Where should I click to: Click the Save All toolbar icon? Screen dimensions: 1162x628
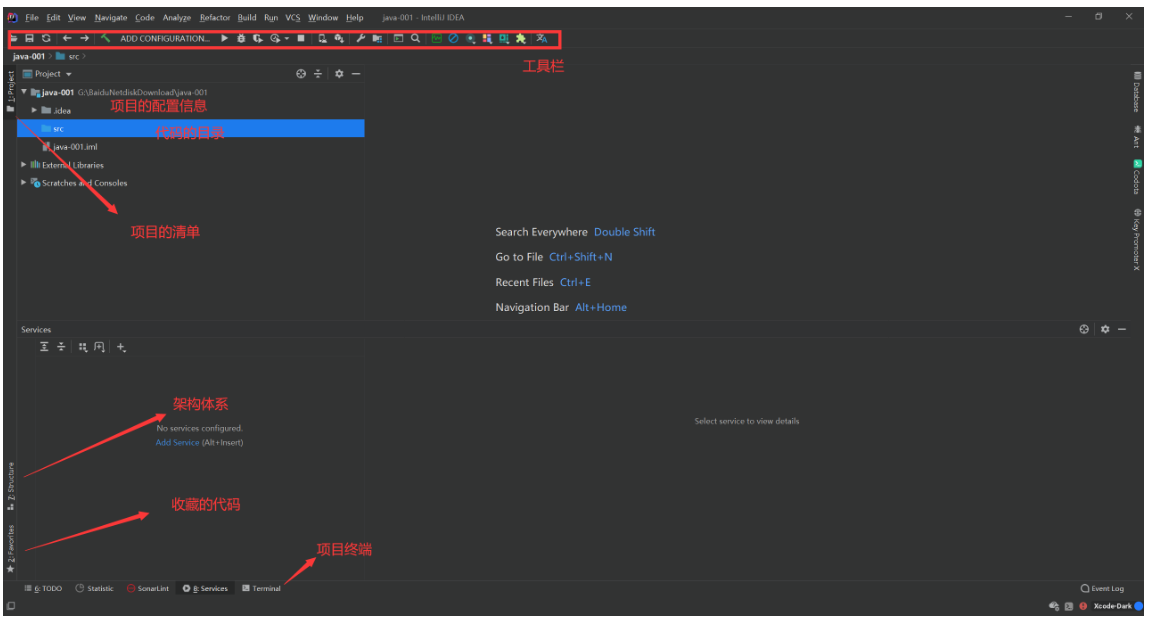tap(30, 38)
